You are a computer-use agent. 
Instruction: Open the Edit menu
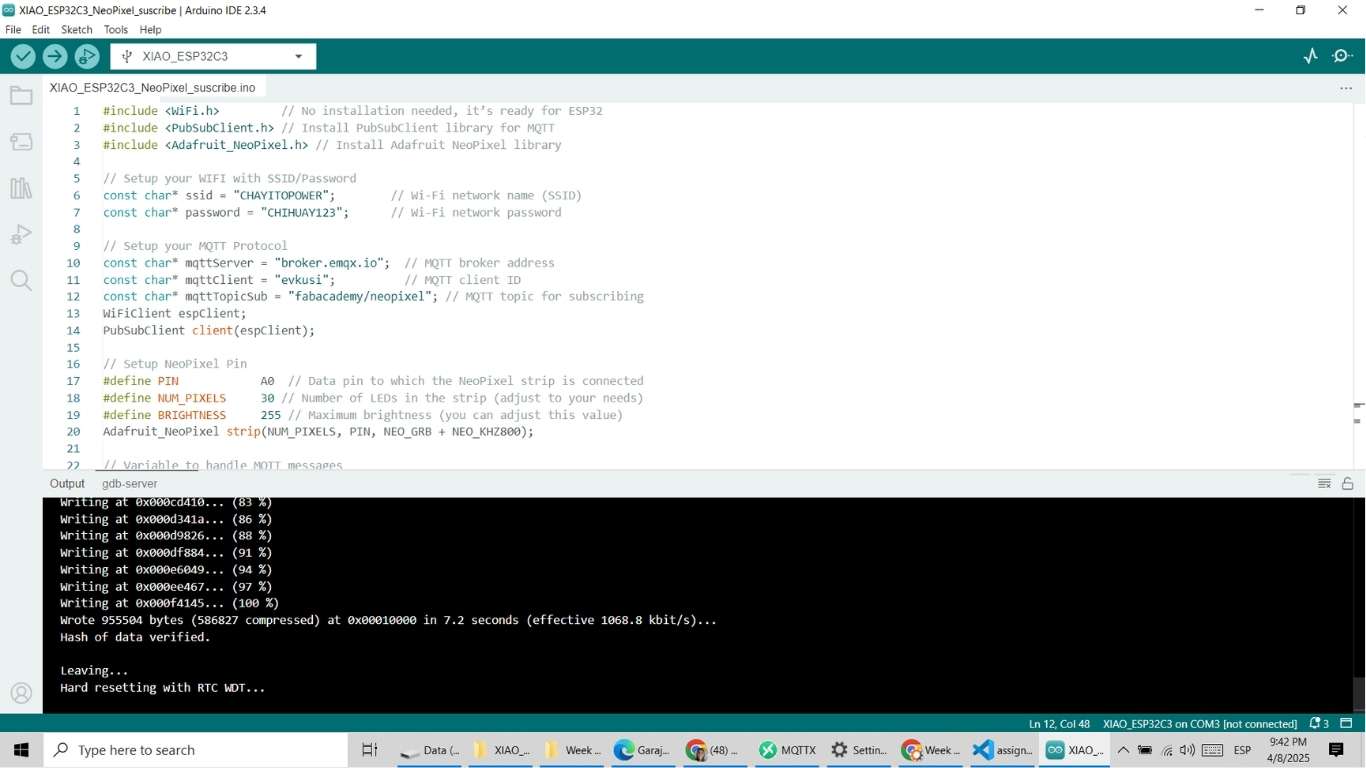click(x=41, y=30)
